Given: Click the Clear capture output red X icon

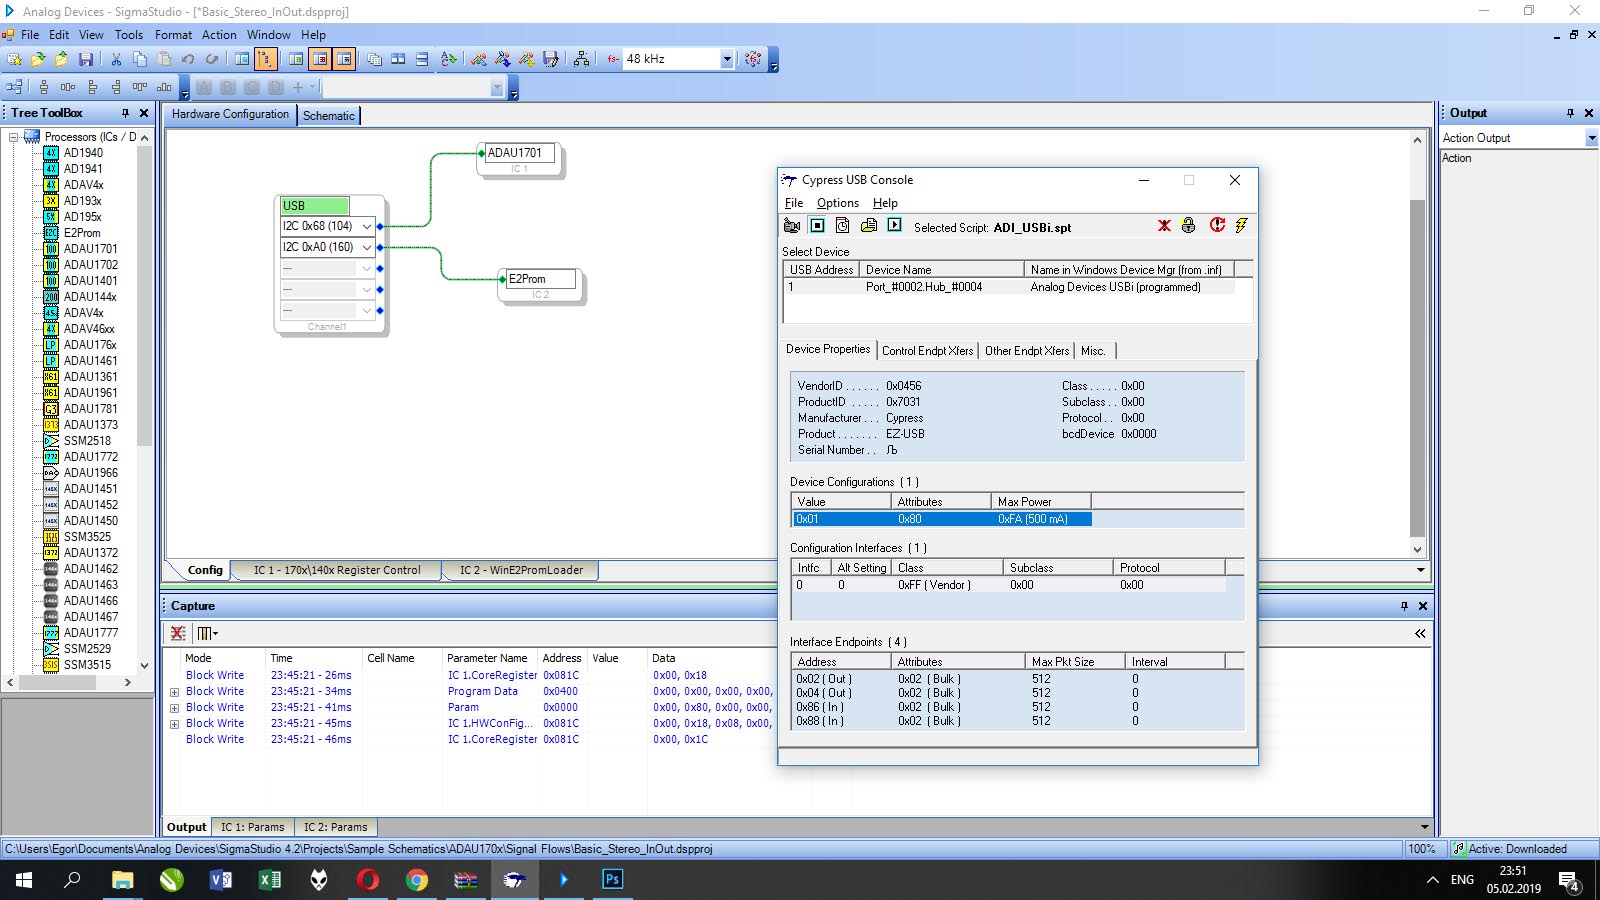Looking at the screenshot, I should (178, 633).
